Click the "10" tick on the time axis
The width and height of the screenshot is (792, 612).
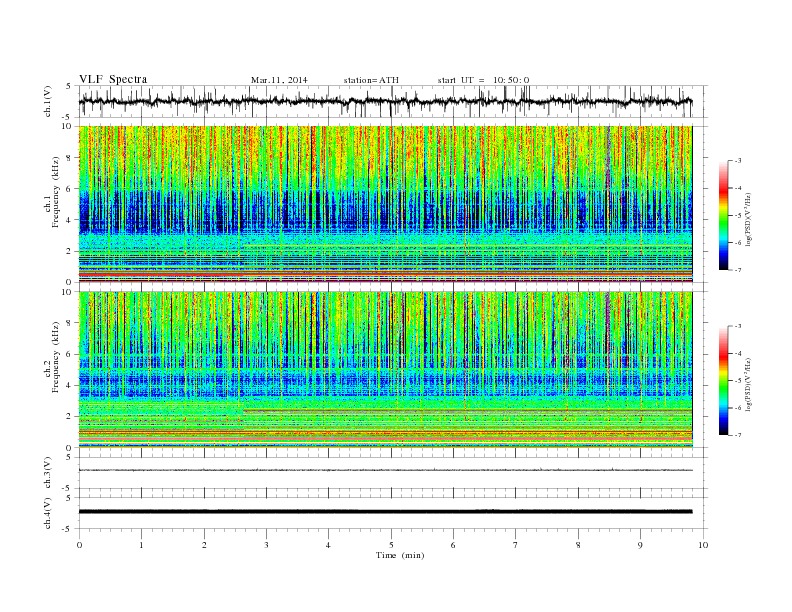(703, 545)
